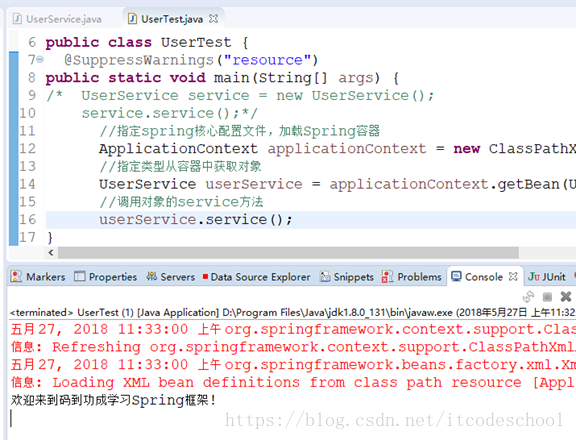Click the comment on line 13

point(180,166)
